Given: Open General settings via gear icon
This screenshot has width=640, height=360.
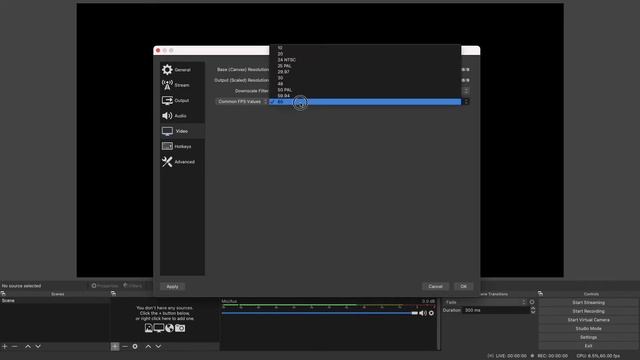Looking at the screenshot, I should tap(167, 70).
